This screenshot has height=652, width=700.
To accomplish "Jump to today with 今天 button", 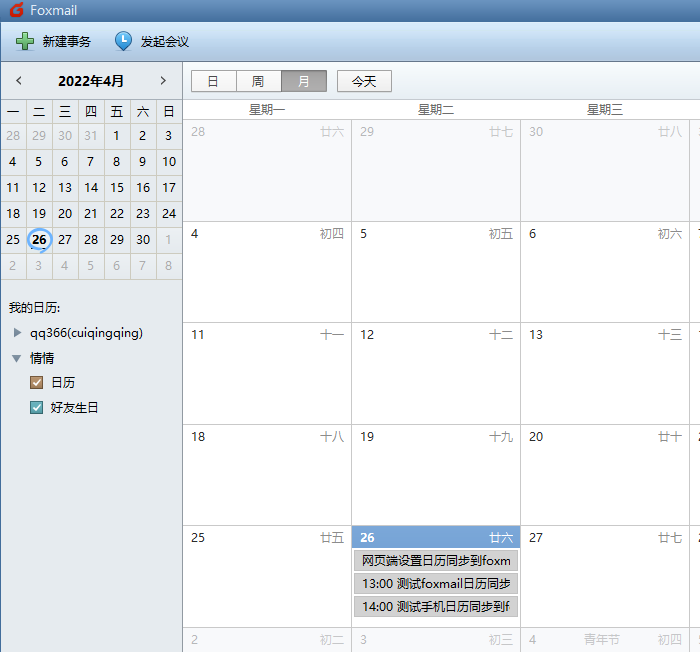I will tap(364, 81).
